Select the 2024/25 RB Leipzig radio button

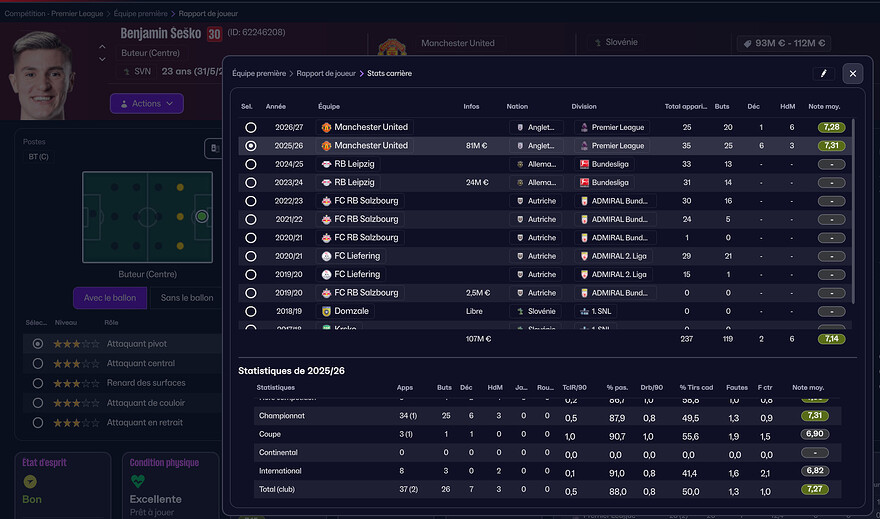tap(250, 164)
